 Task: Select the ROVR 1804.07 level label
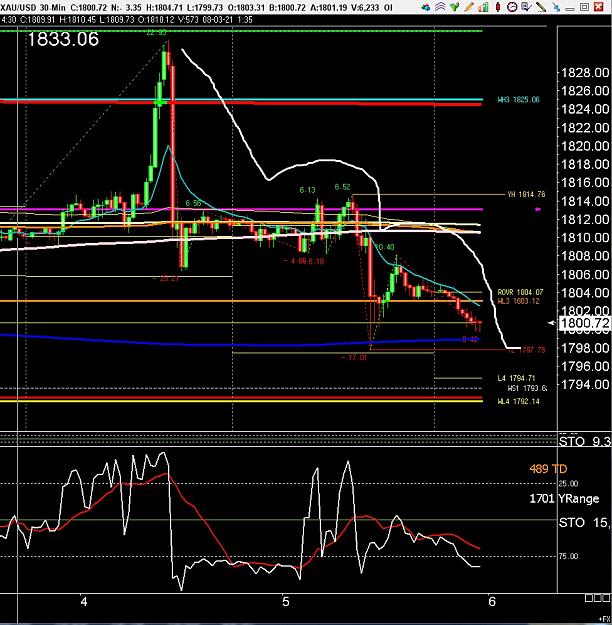[520, 293]
